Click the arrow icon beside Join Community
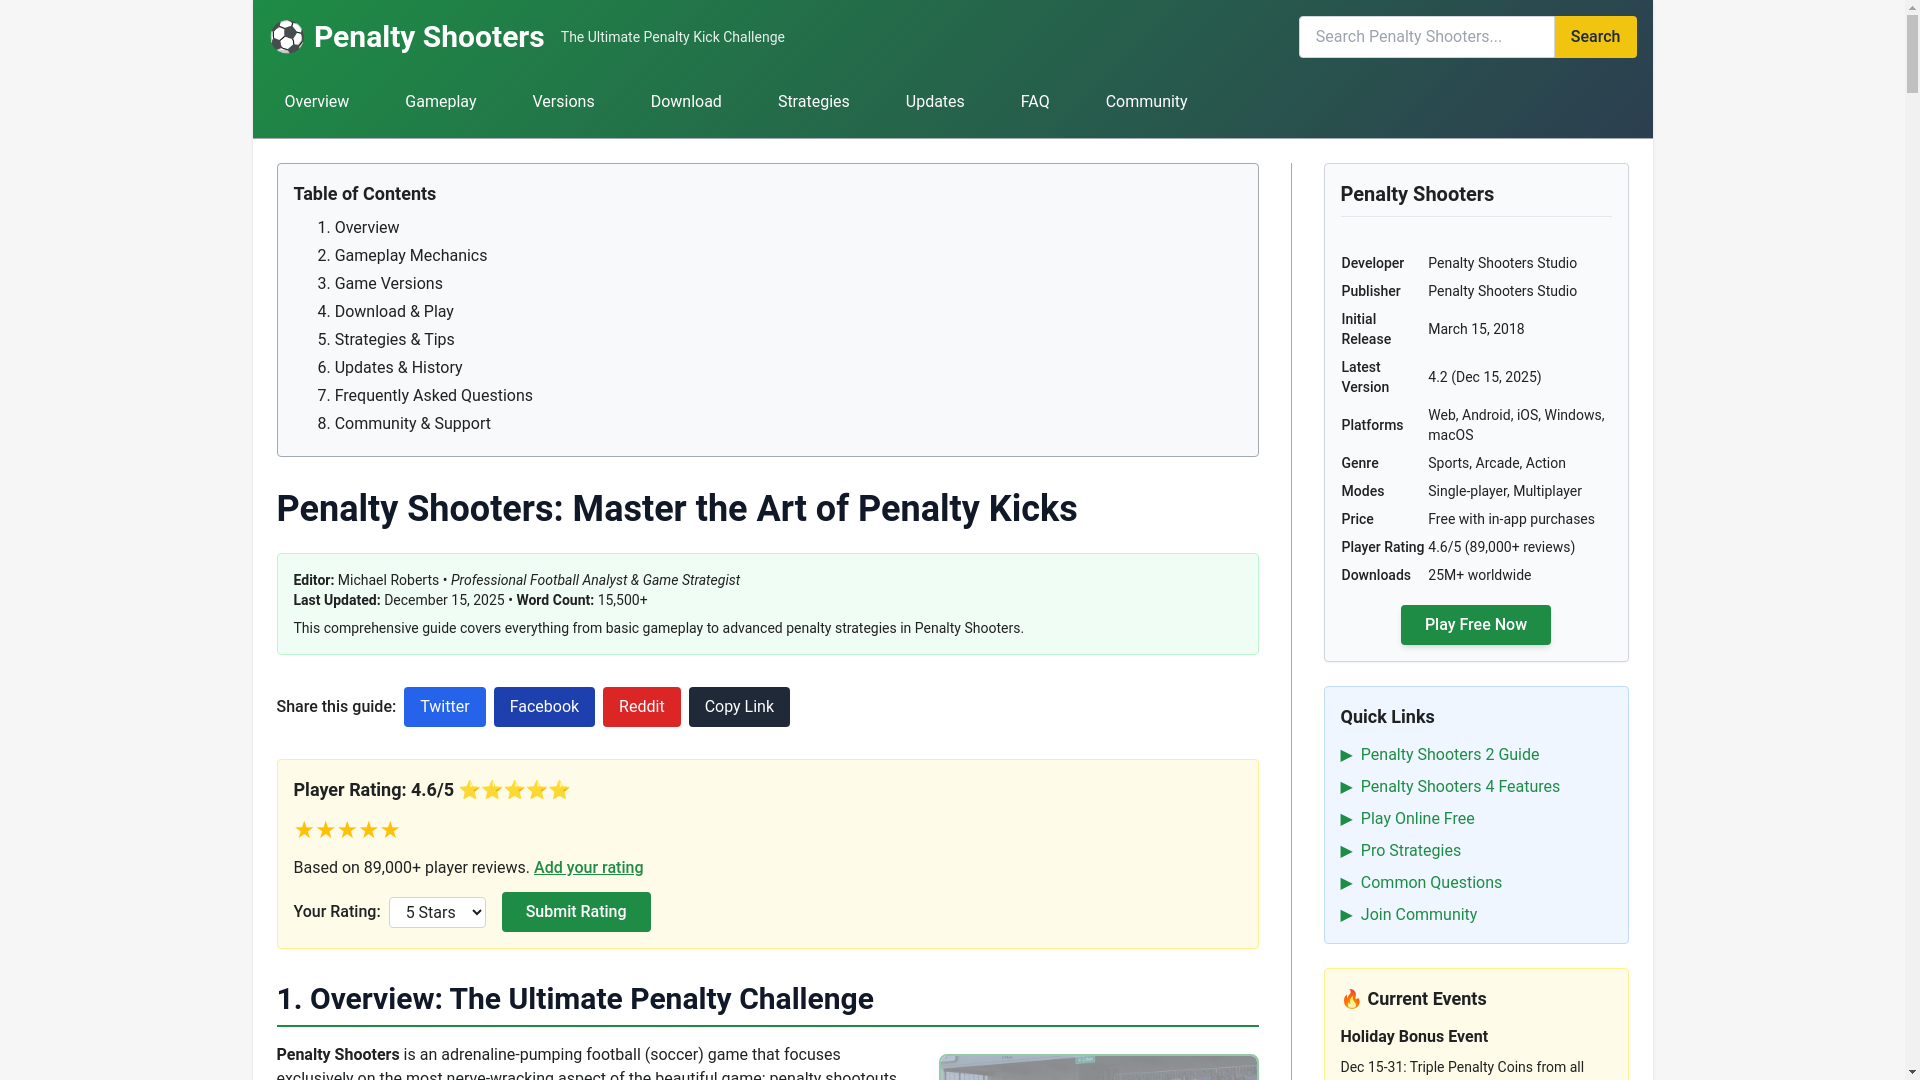 click(x=1346, y=916)
